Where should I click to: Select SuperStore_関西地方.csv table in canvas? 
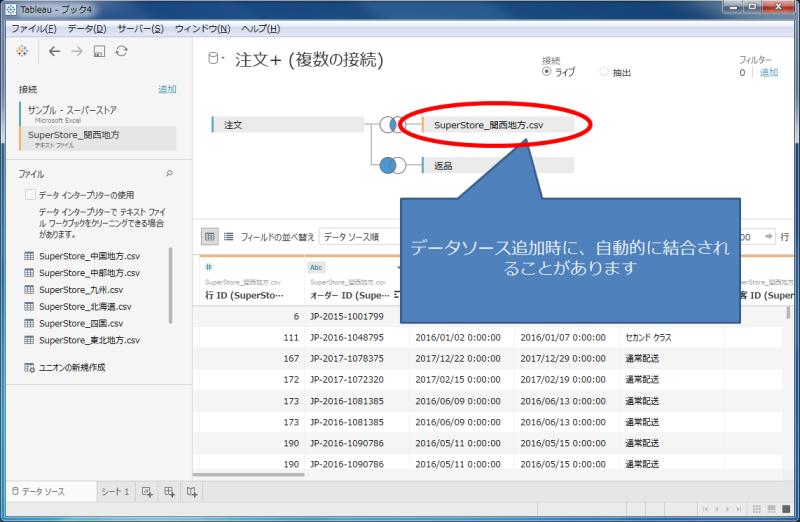[498, 125]
